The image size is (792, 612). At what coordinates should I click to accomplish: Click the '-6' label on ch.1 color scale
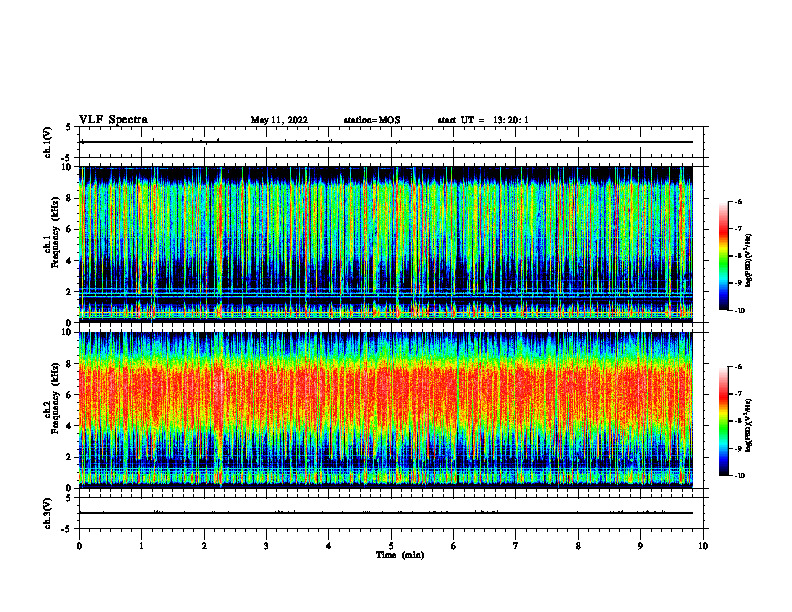pos(738,201)
